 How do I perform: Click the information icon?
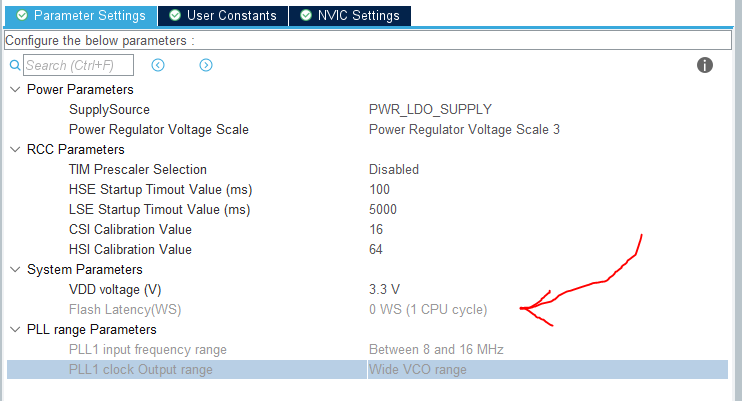coord(704,65)
